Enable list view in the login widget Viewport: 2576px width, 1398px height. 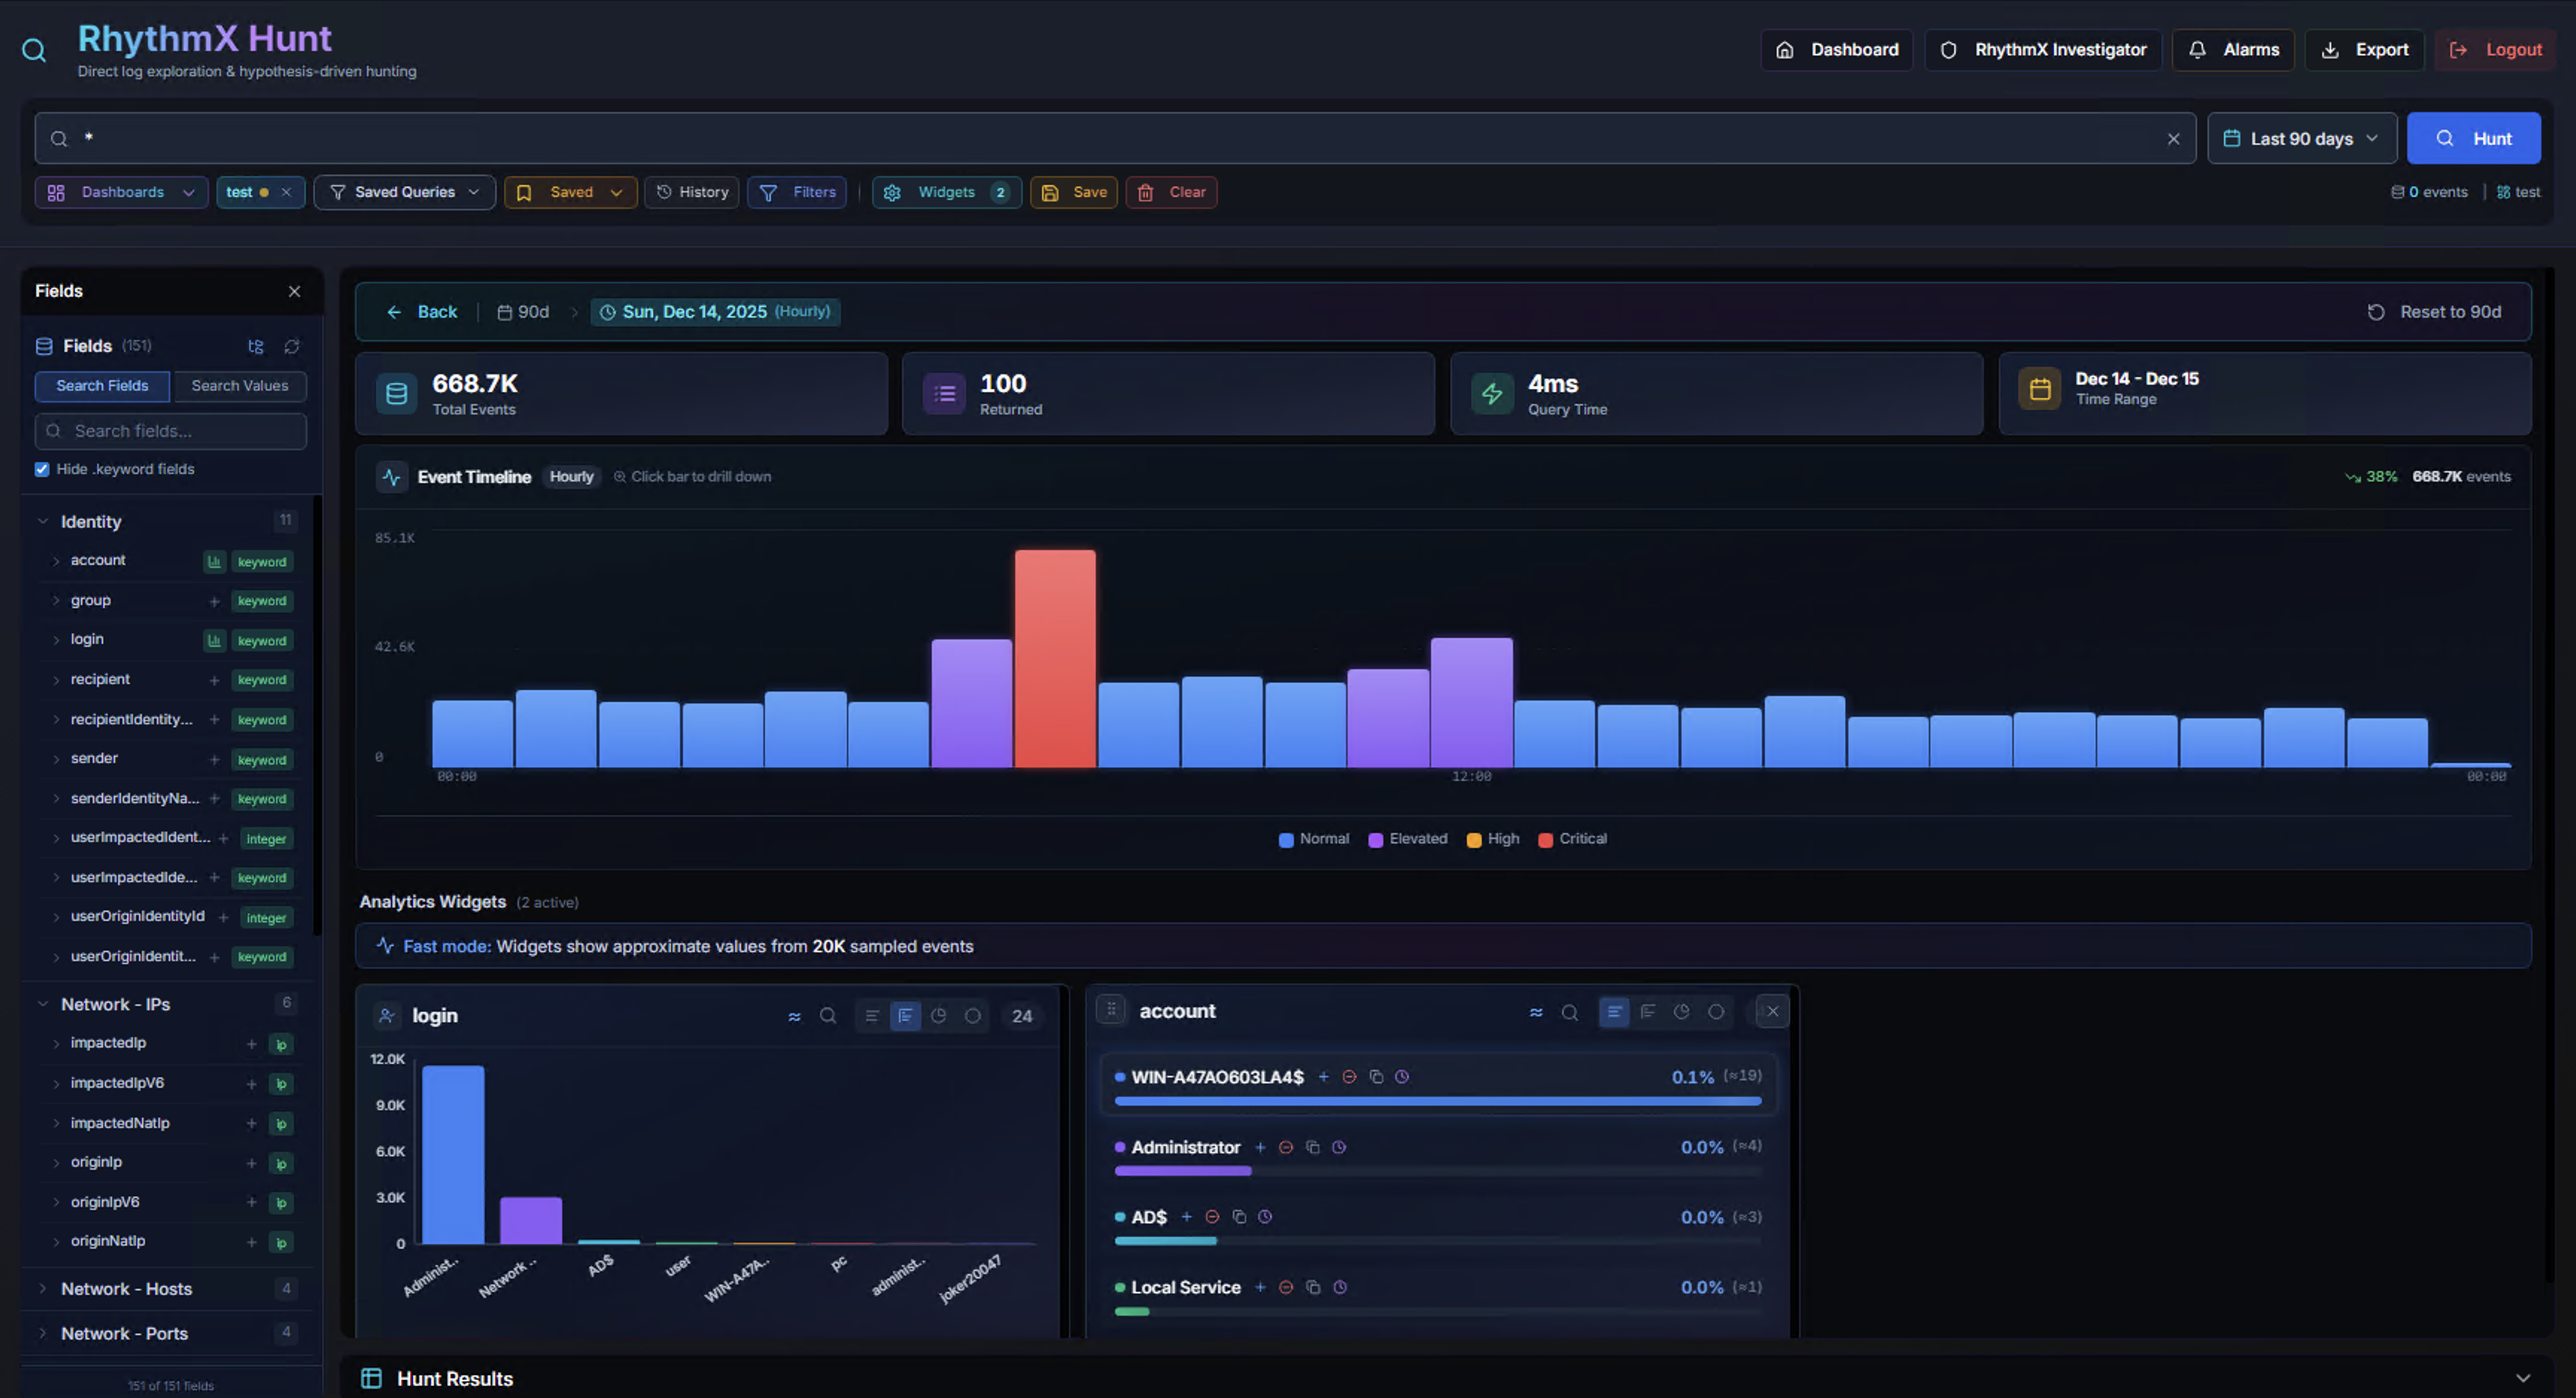coord(871,1015)
